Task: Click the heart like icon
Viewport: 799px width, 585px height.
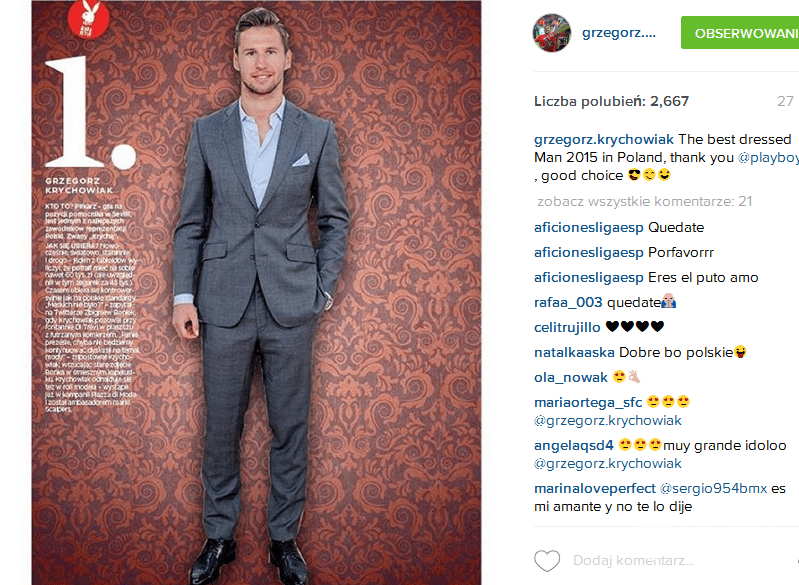Action: tap(547, 561)
